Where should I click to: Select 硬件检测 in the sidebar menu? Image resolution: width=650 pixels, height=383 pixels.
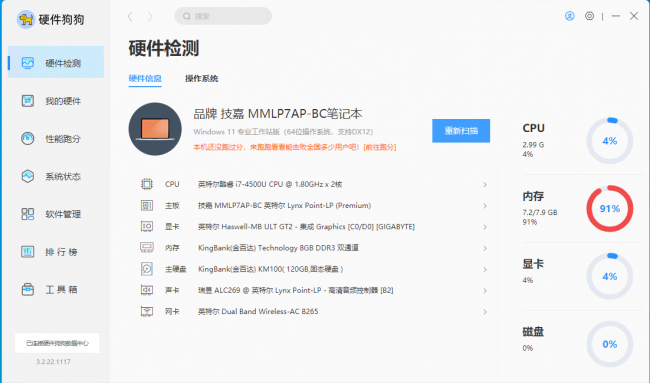coord(56,62)
